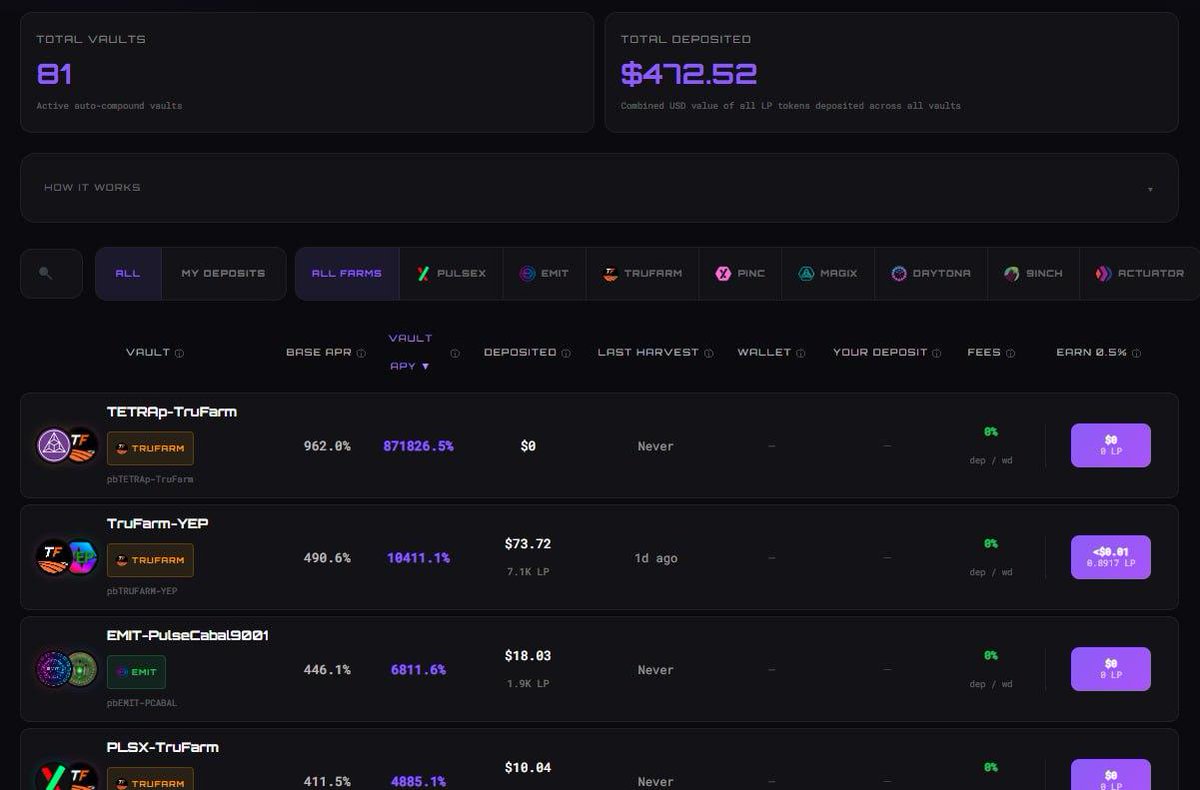Click the 6811.6% vault APY value
Screen dimensions: 1200x790
[x=418, y=670]
